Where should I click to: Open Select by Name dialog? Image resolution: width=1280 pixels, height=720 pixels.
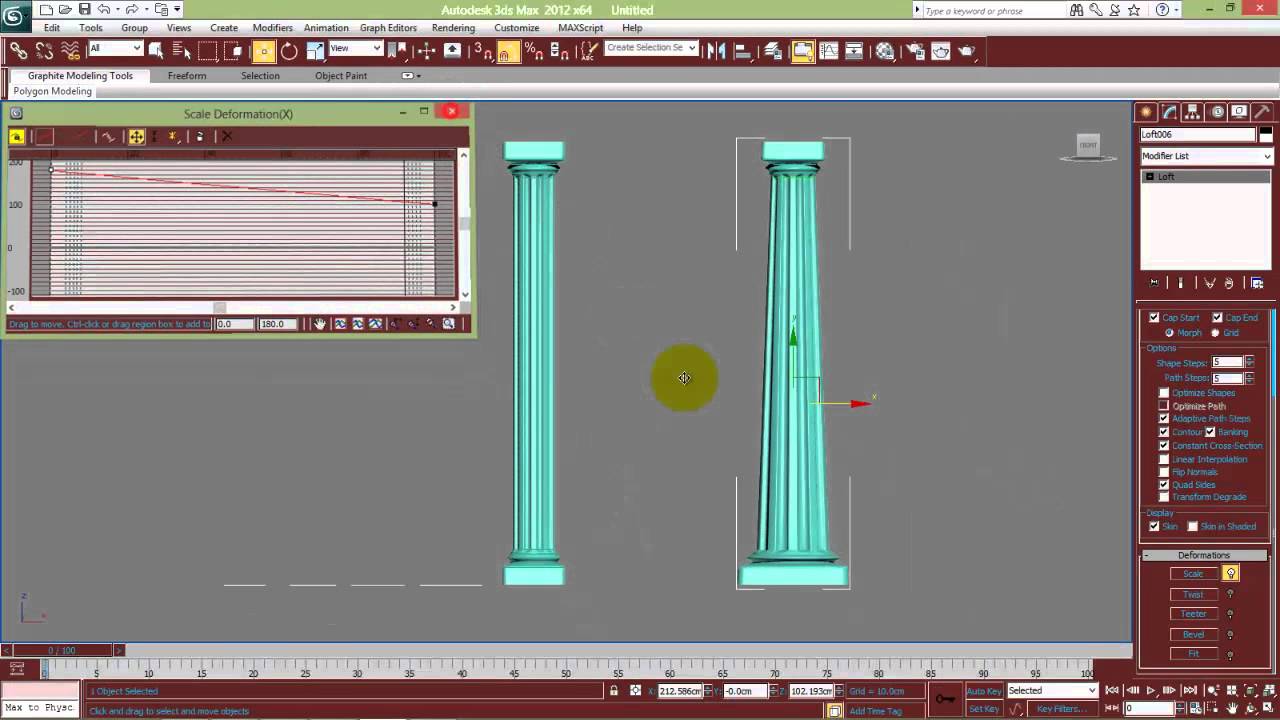[x=181, y=50]
